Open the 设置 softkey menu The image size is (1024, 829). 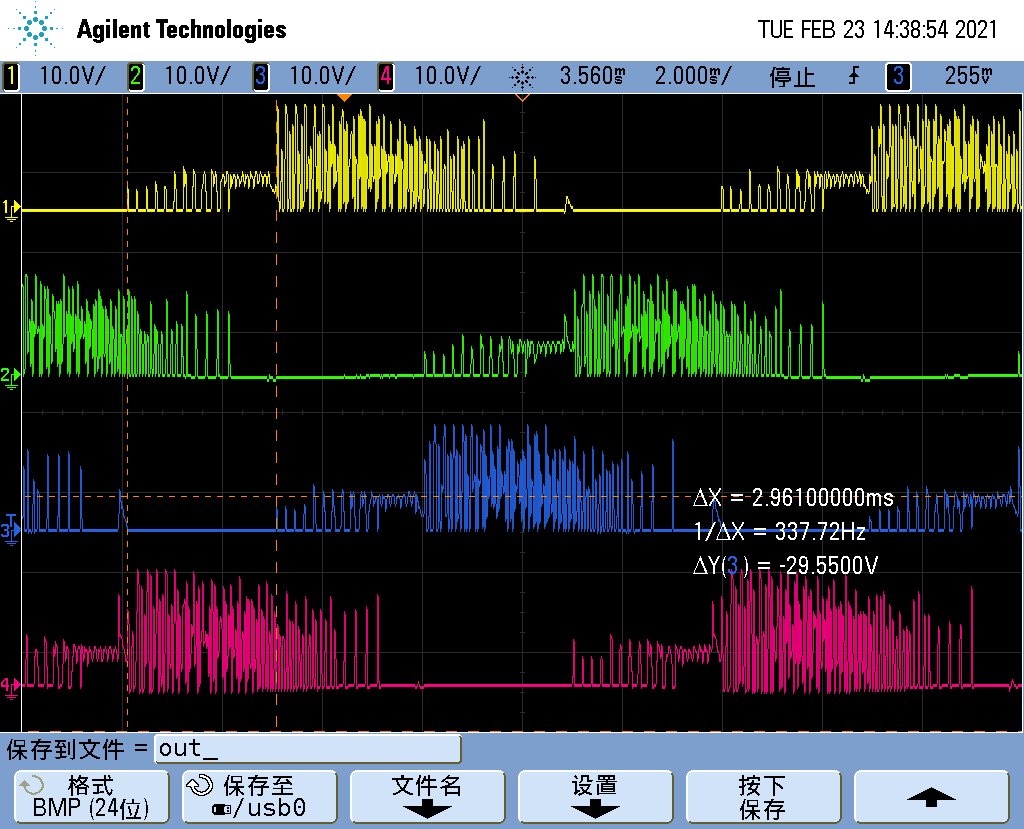click(595, 796)
